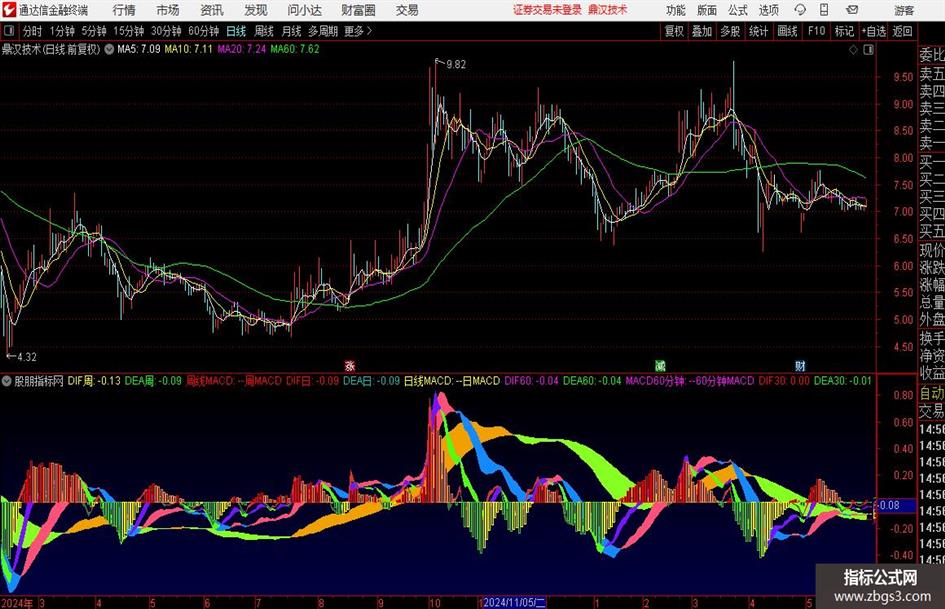Switch to 30分钟 period tab

click(166, 31)
